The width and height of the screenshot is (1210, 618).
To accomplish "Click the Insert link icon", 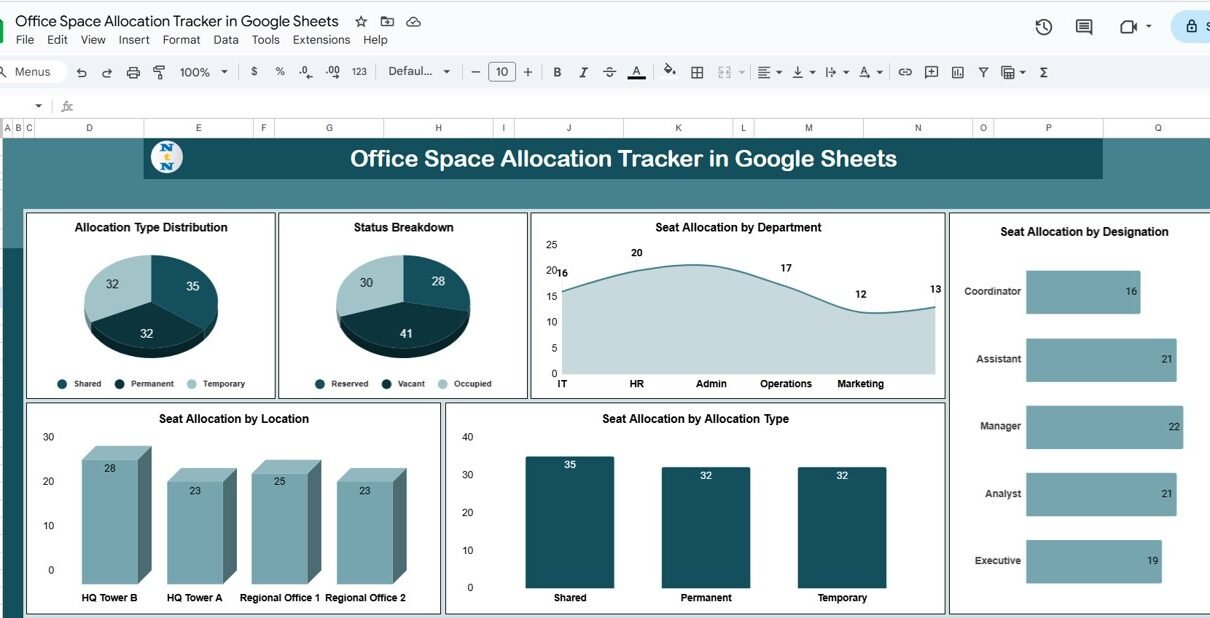I will (x=905, y=72).
